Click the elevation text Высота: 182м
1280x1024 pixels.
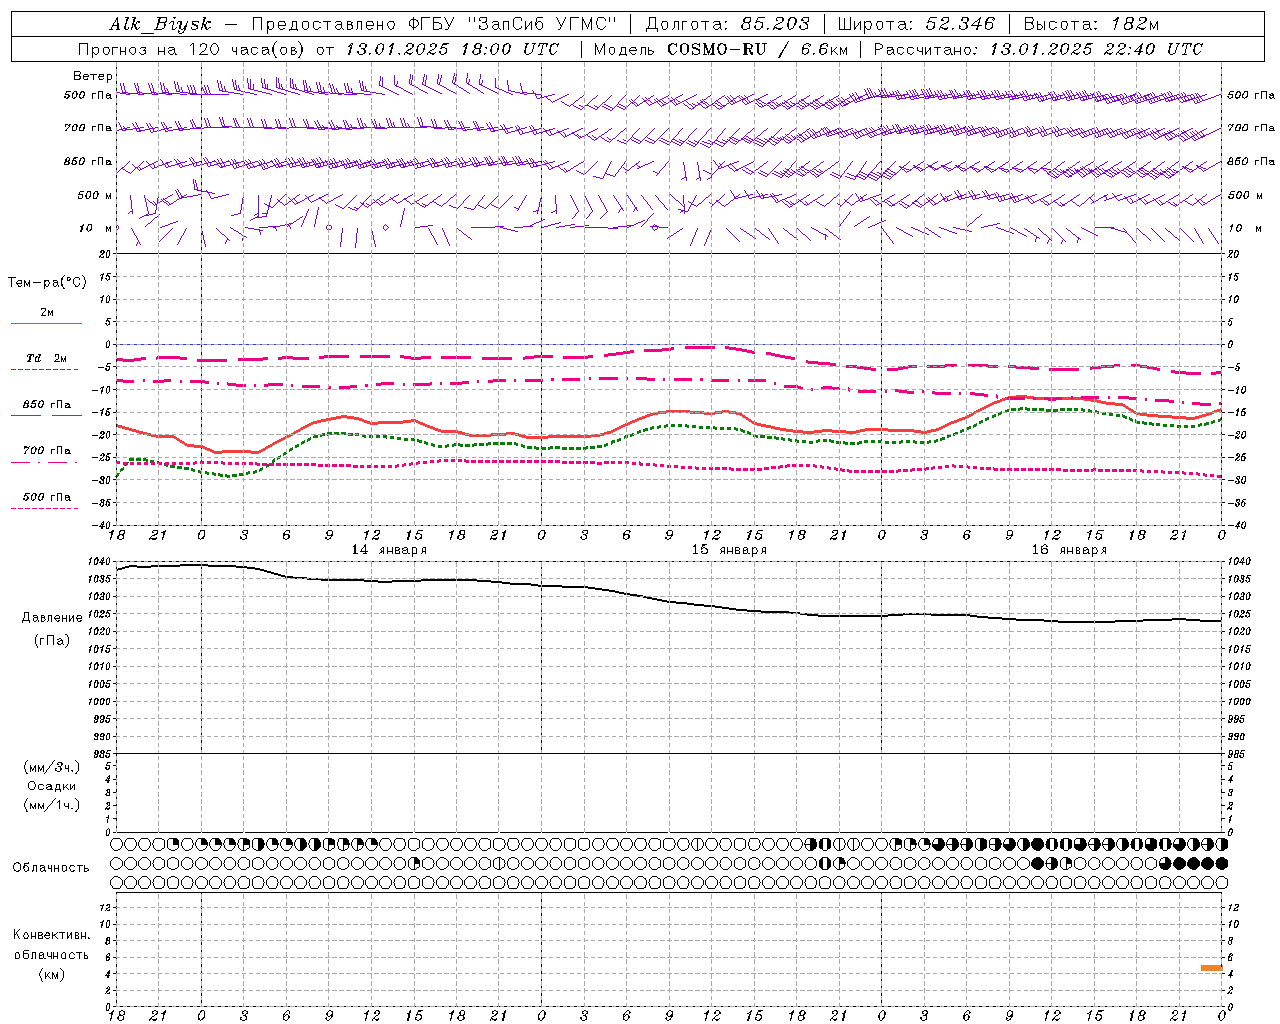1091,25
